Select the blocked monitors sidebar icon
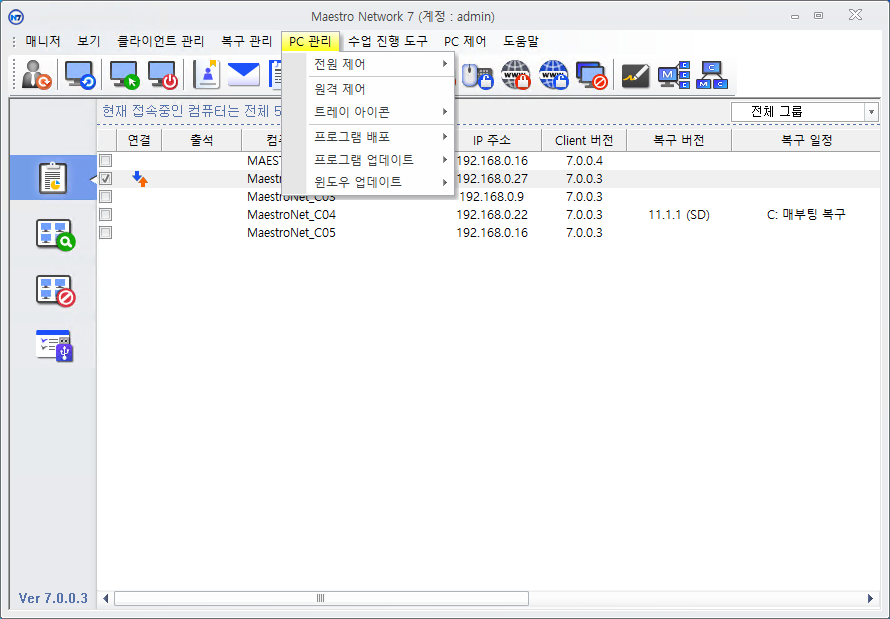 coord(55,290)
